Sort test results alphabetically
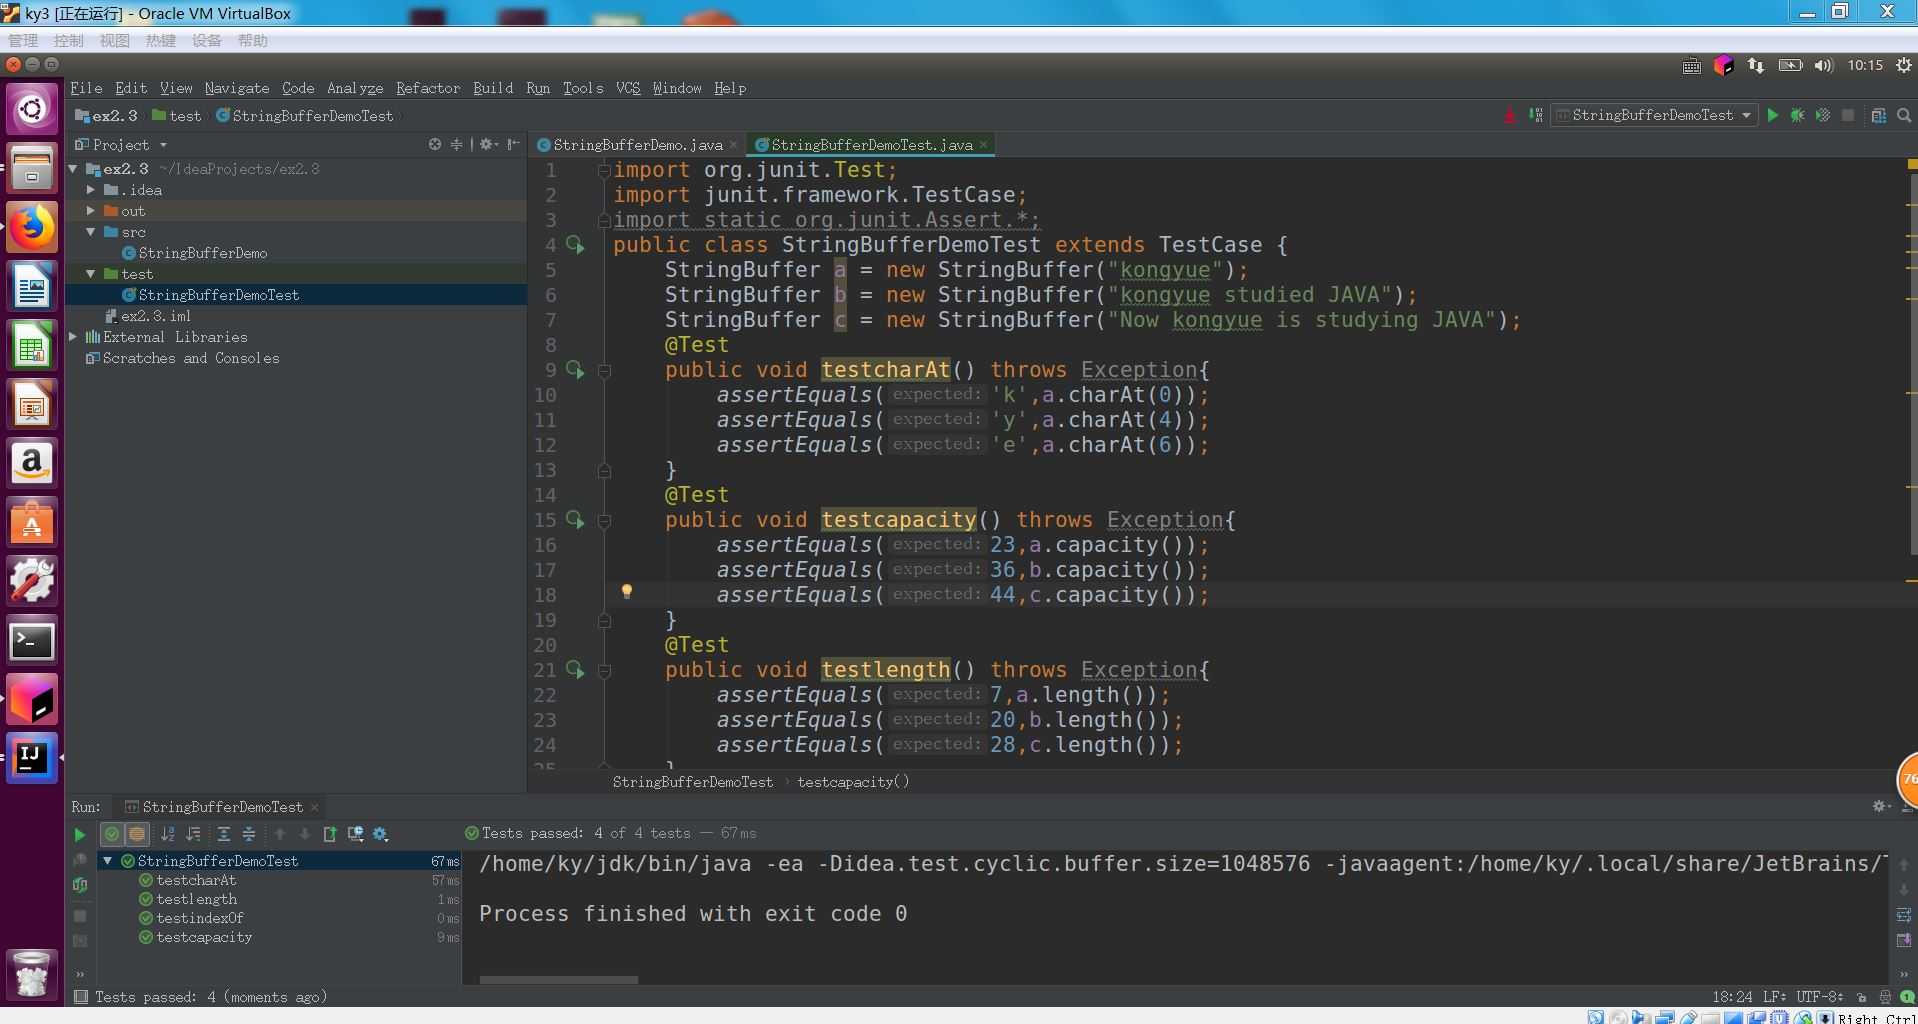Viewport: 1918px width, 1024px height. [x=168, y=834]
